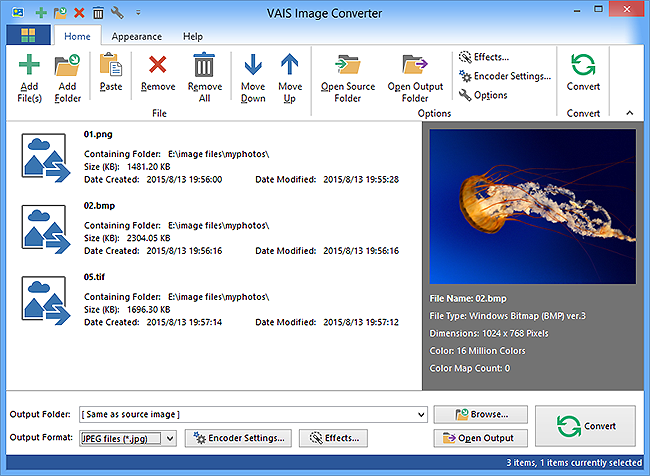Click Add File(s) in ribbon
The height and width of the screenshot is (476, 650).
point(29,78)
